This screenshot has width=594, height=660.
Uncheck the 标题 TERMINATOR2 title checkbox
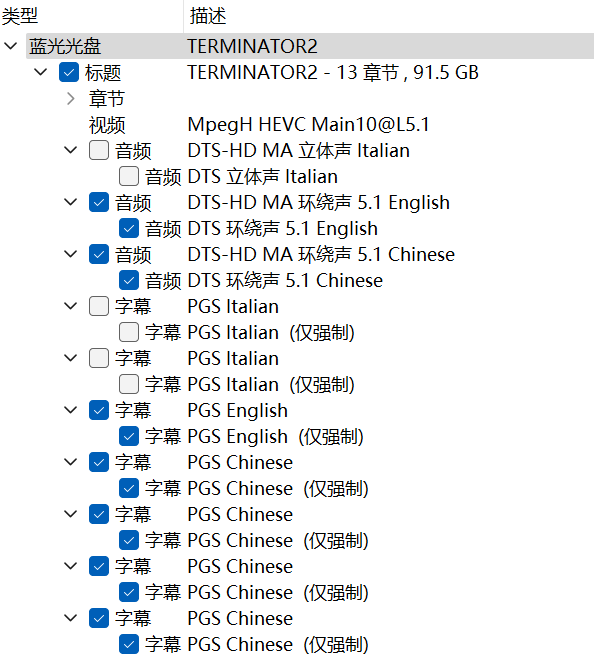tap(69, 72)
